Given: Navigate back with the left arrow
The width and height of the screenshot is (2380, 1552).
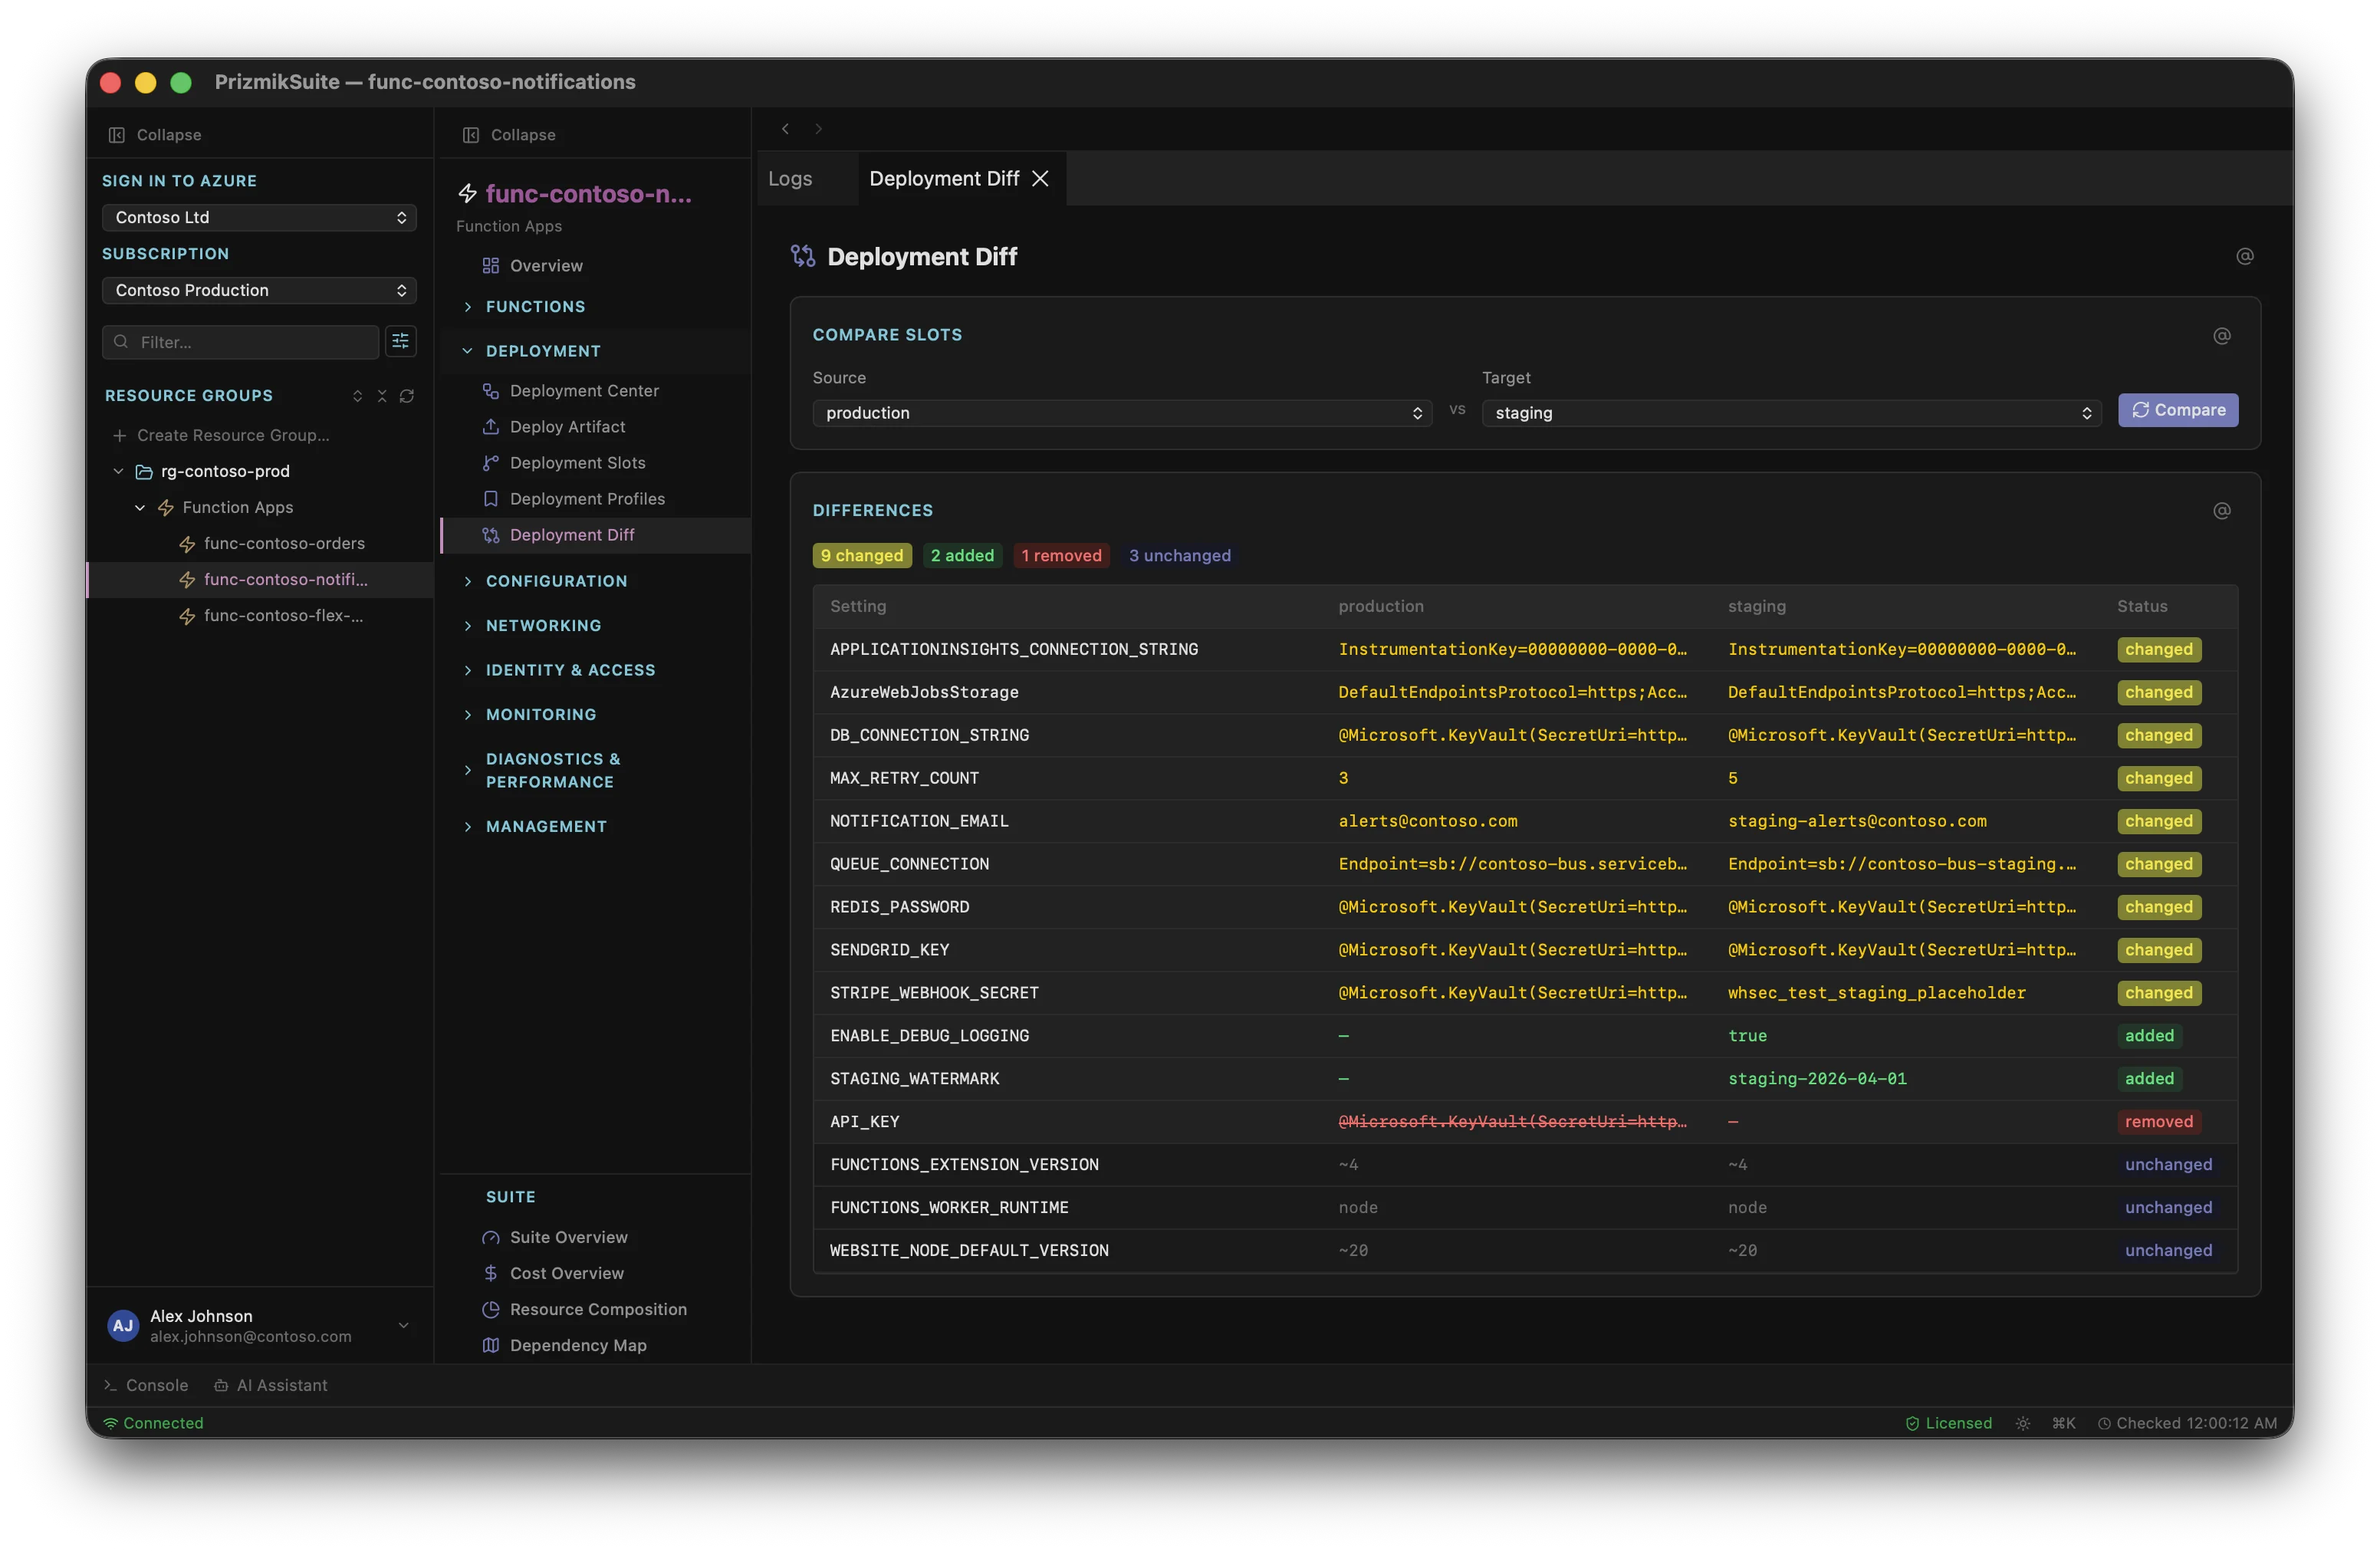Looking at the screenshot, I should tap(786, 129).
